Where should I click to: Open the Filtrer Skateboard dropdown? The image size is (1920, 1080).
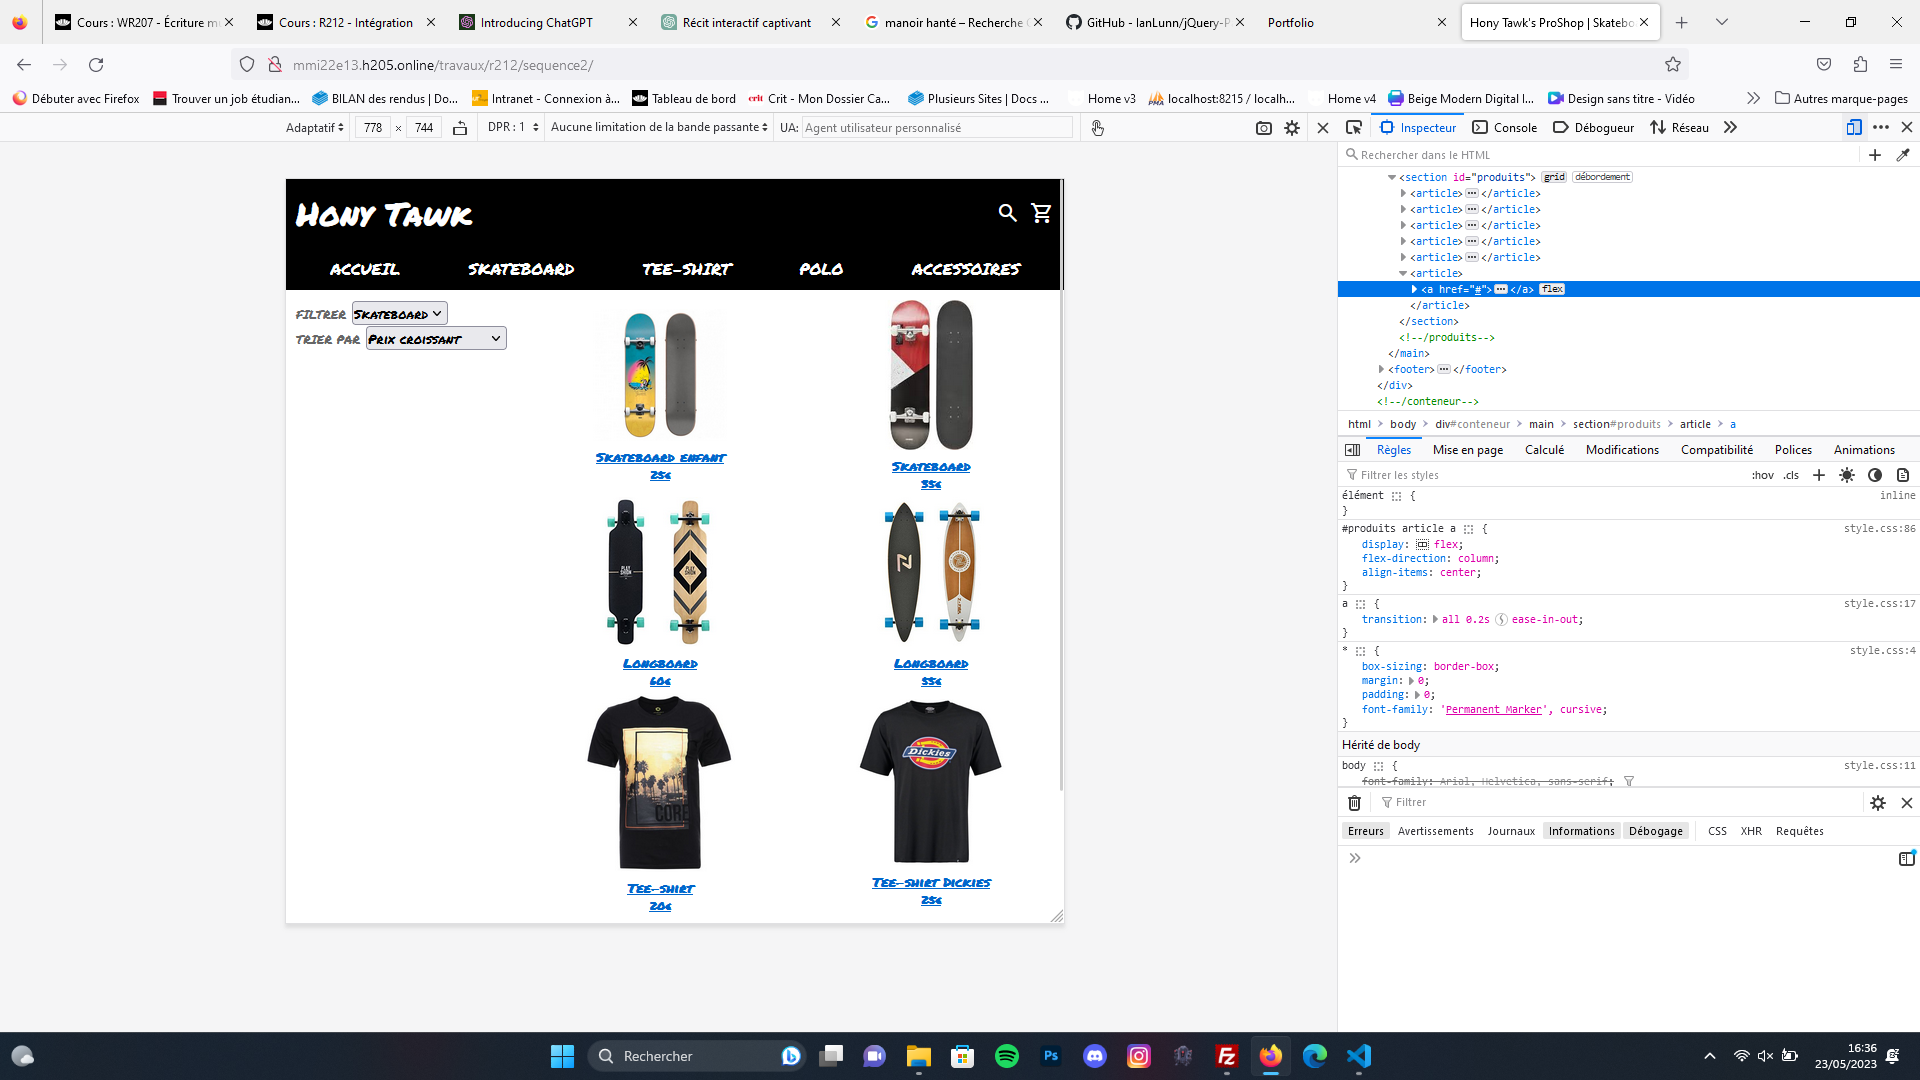click(x=399, y=314)
